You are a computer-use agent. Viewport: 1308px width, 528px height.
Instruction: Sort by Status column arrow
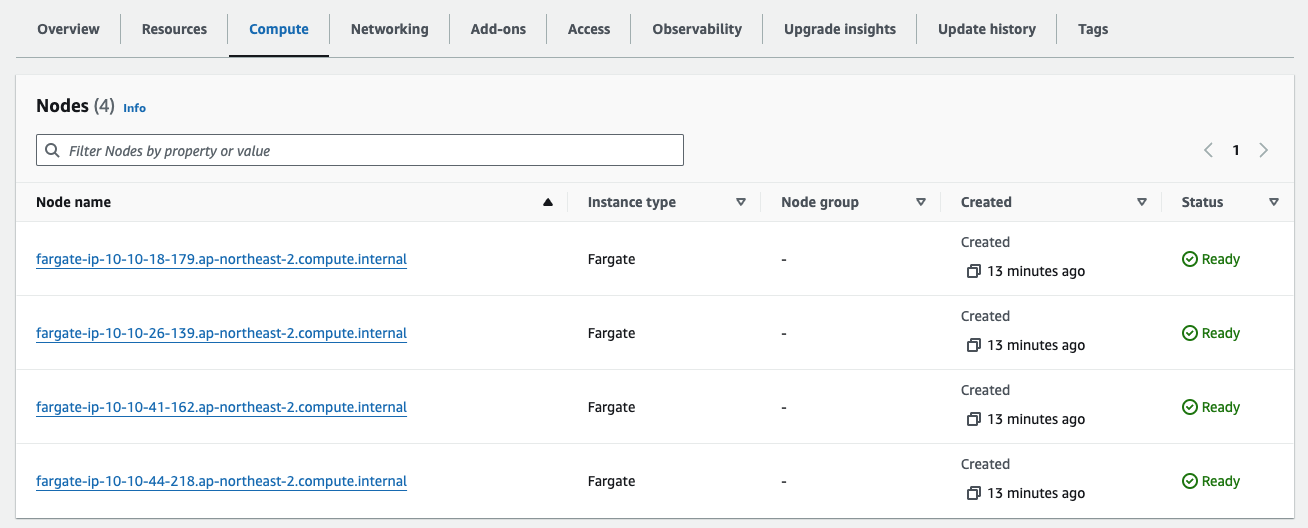(x=1274, y=202)
